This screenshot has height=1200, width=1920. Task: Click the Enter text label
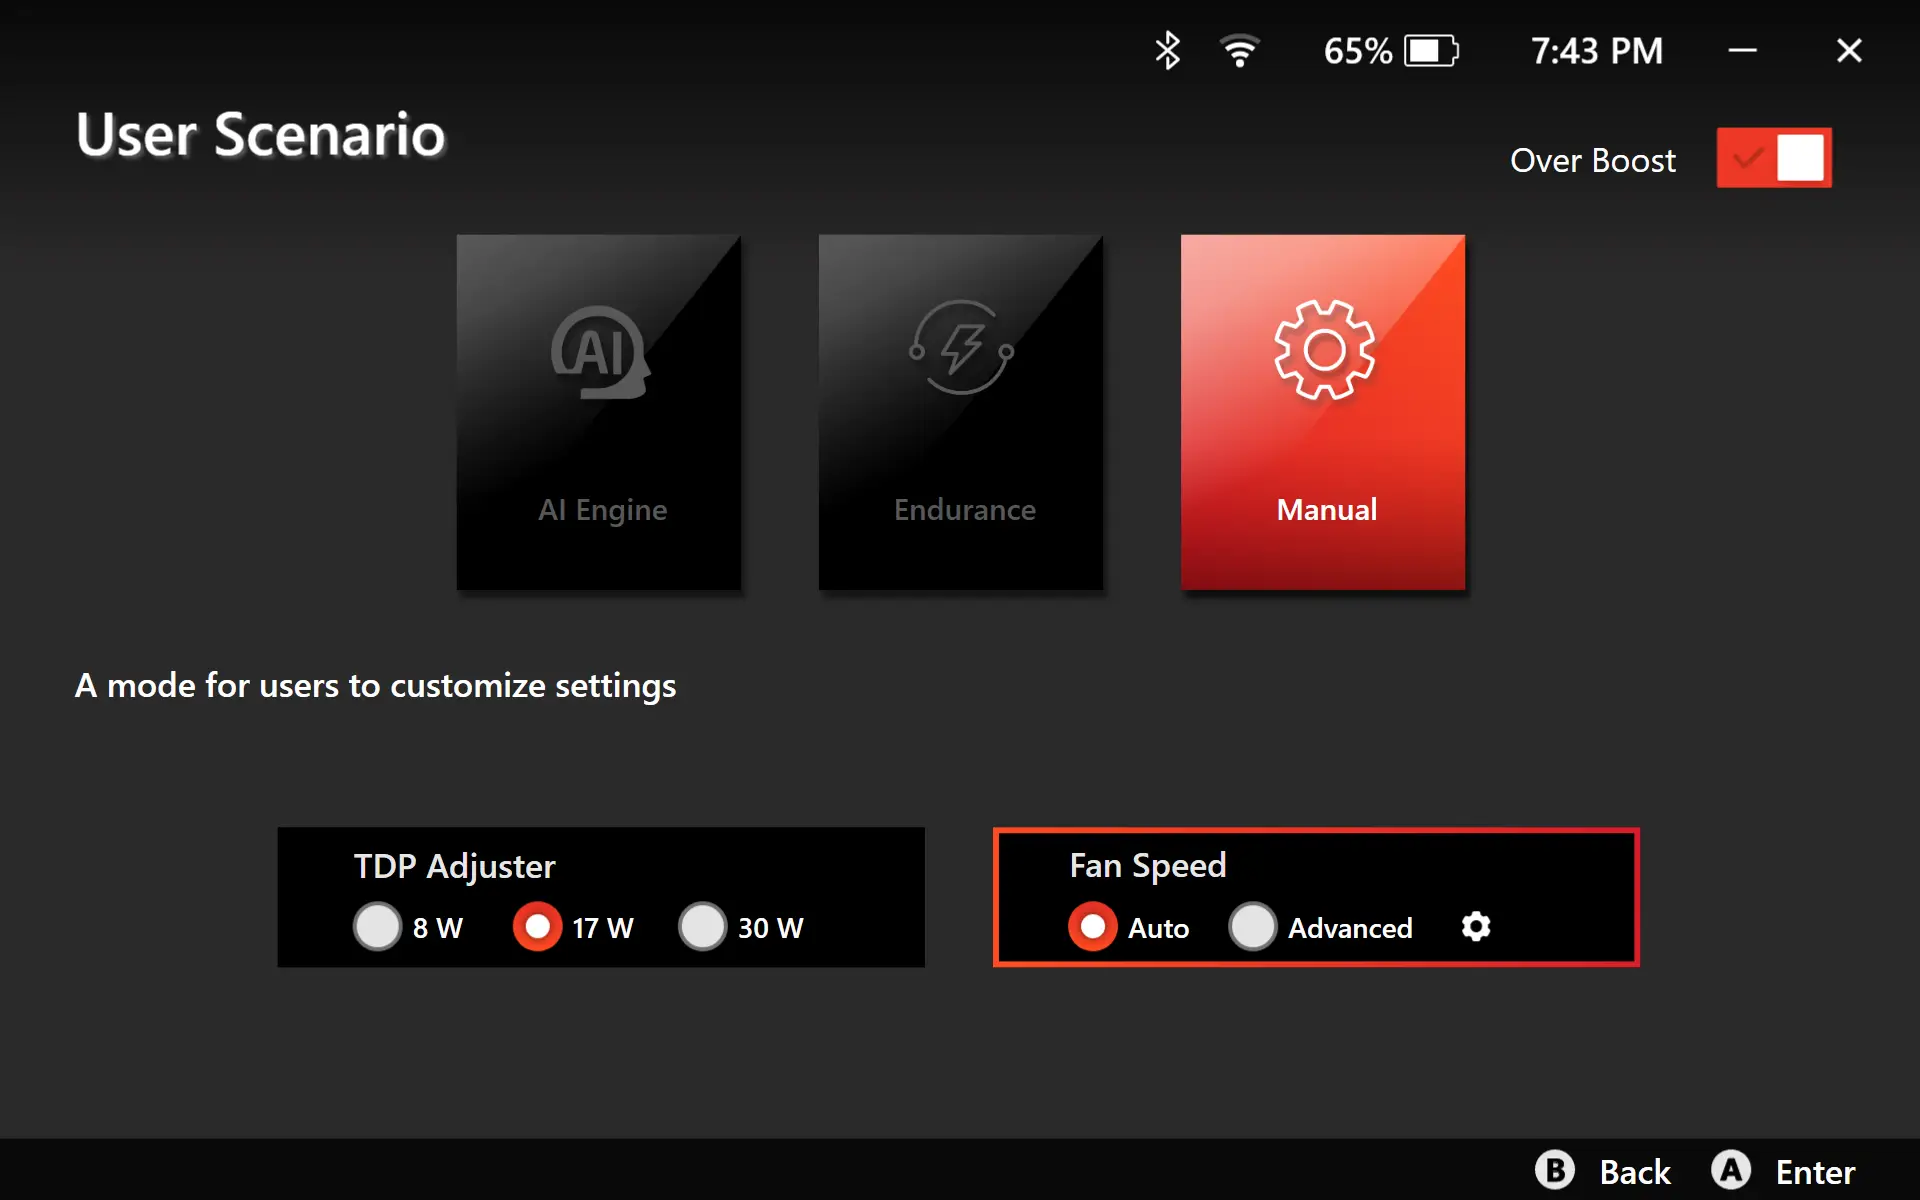point(1814,1172)
